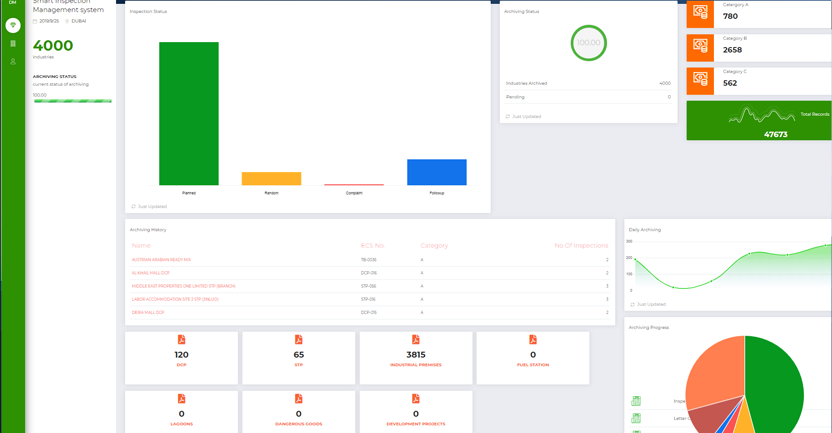The image size is (832, 433).
Task: Click the Total Records sparkline graphic
Action: tap(762, 115)
